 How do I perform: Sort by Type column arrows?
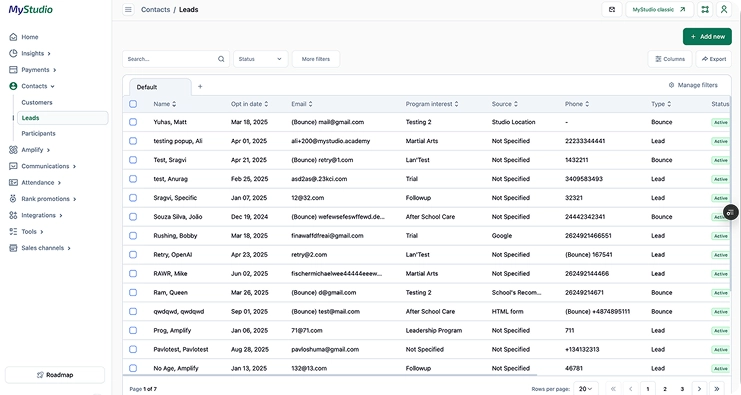[x=669, y=104]
